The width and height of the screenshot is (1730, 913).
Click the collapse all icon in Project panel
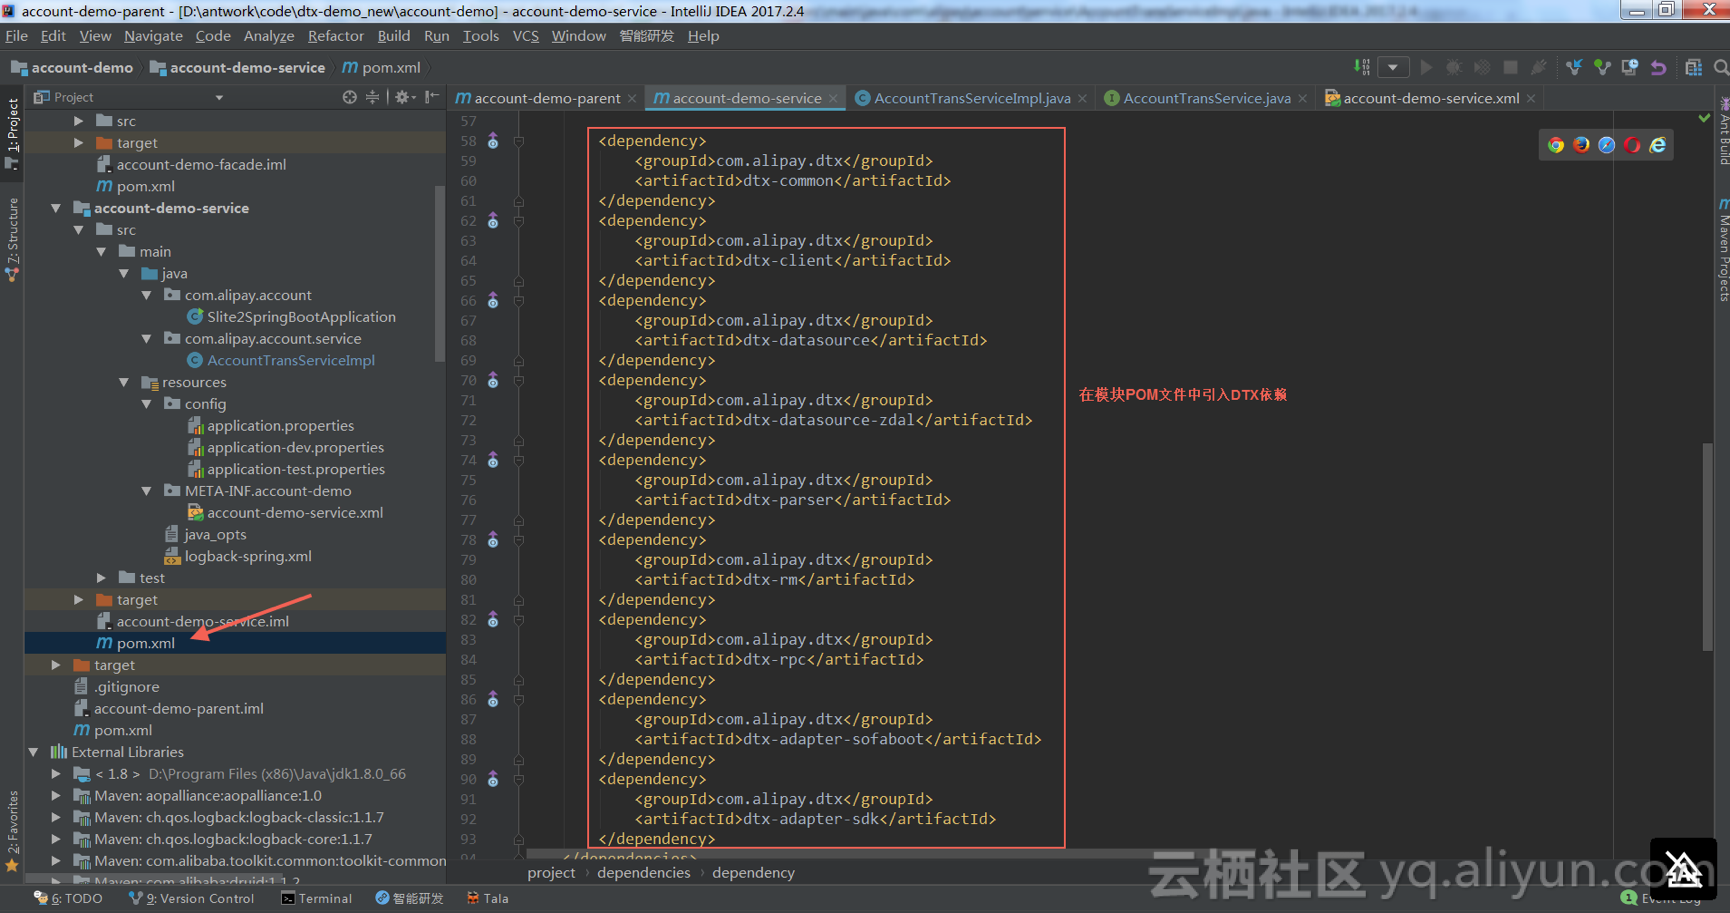click(x=372, y=97)
